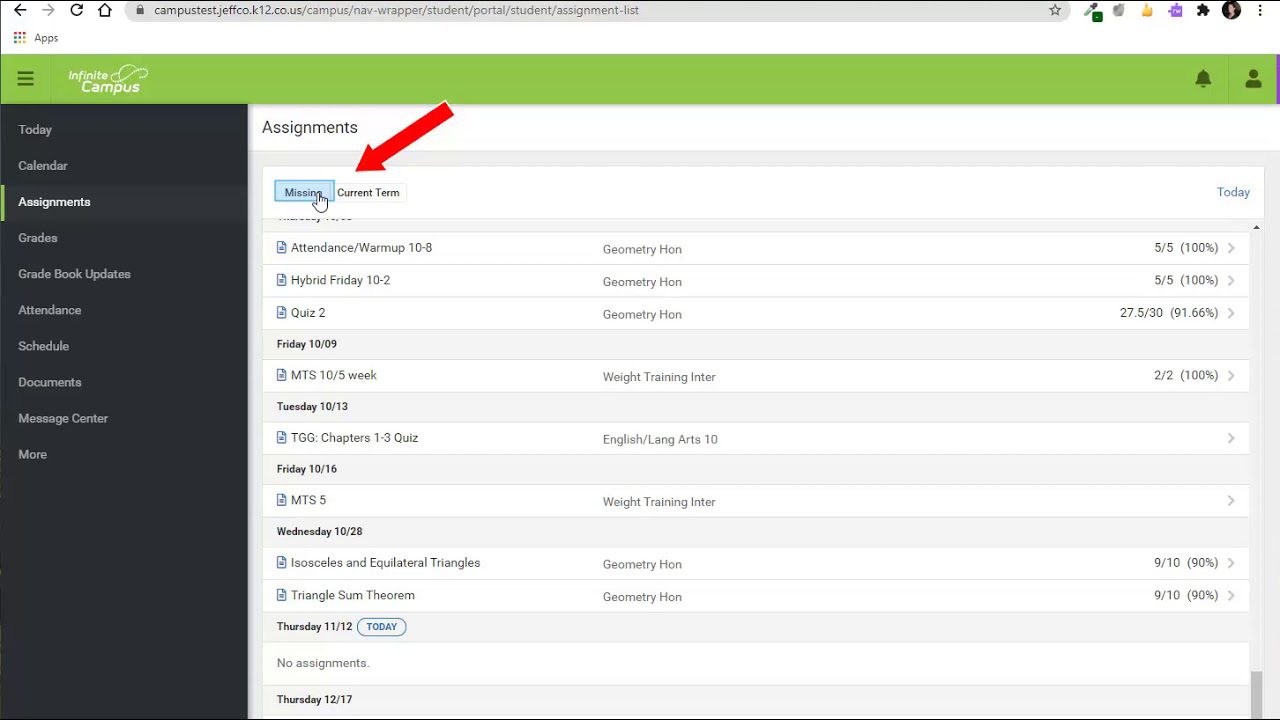
Task: Click the 27.5/30 (91.66%) score
Action: pyautogui.click(x=1169, y=313)
